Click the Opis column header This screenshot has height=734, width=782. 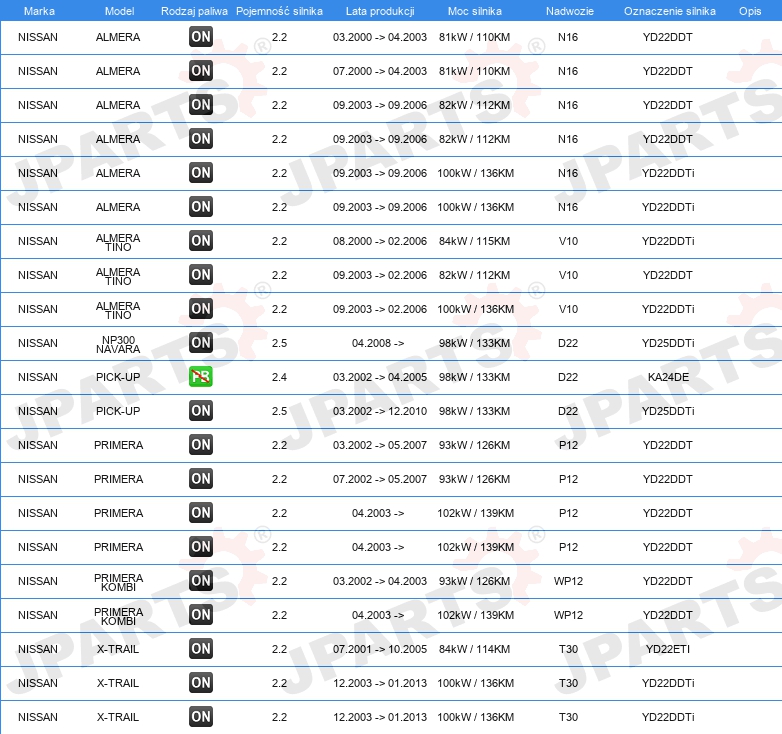pyautogui.click(x=750, y=11)
